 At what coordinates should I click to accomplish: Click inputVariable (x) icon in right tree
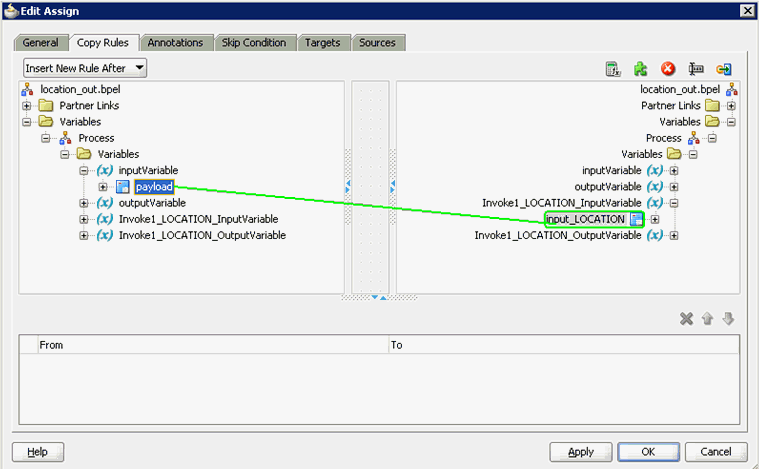tap(655, 170)
